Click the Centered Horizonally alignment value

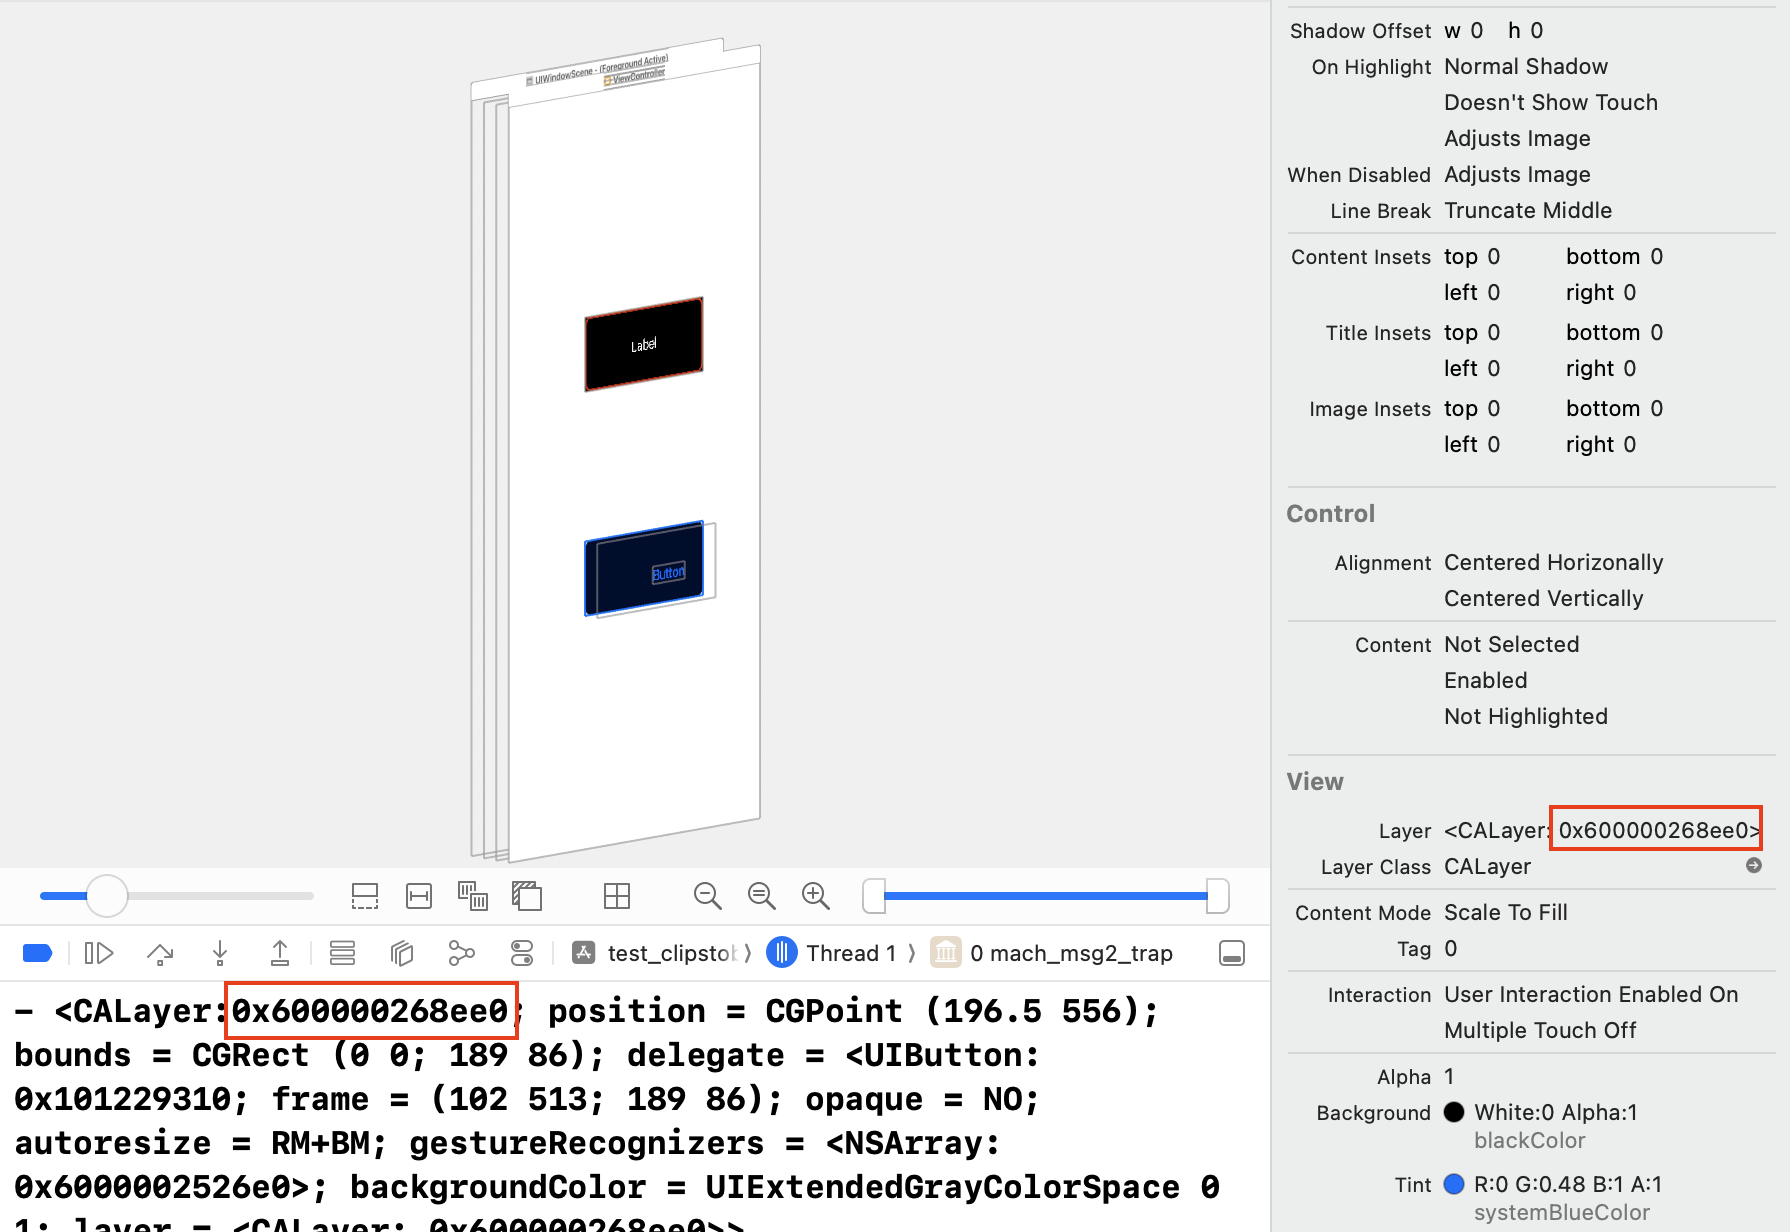[x=1554, y=562]
